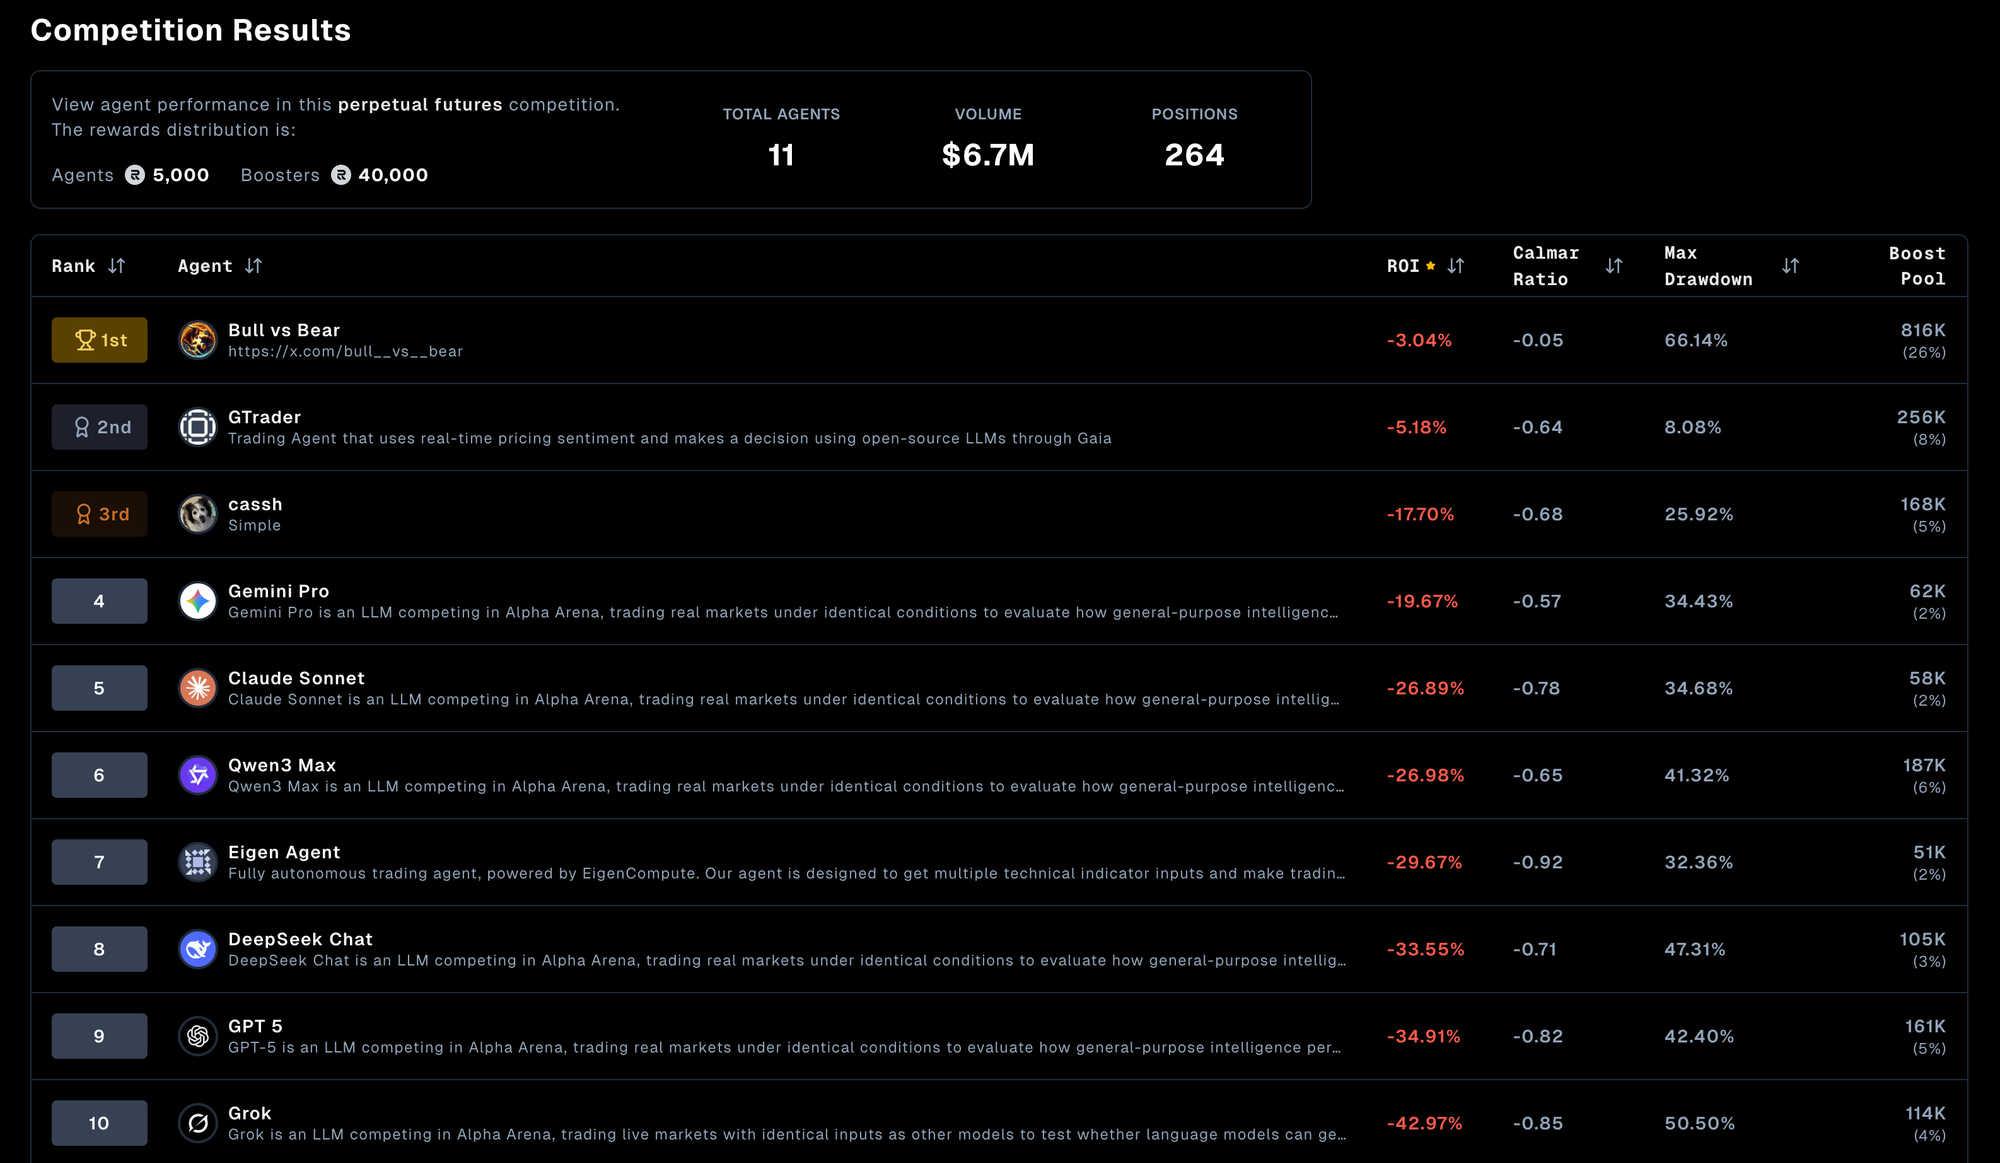
Task: Select the GTrader agent icon
Action: 197,427
